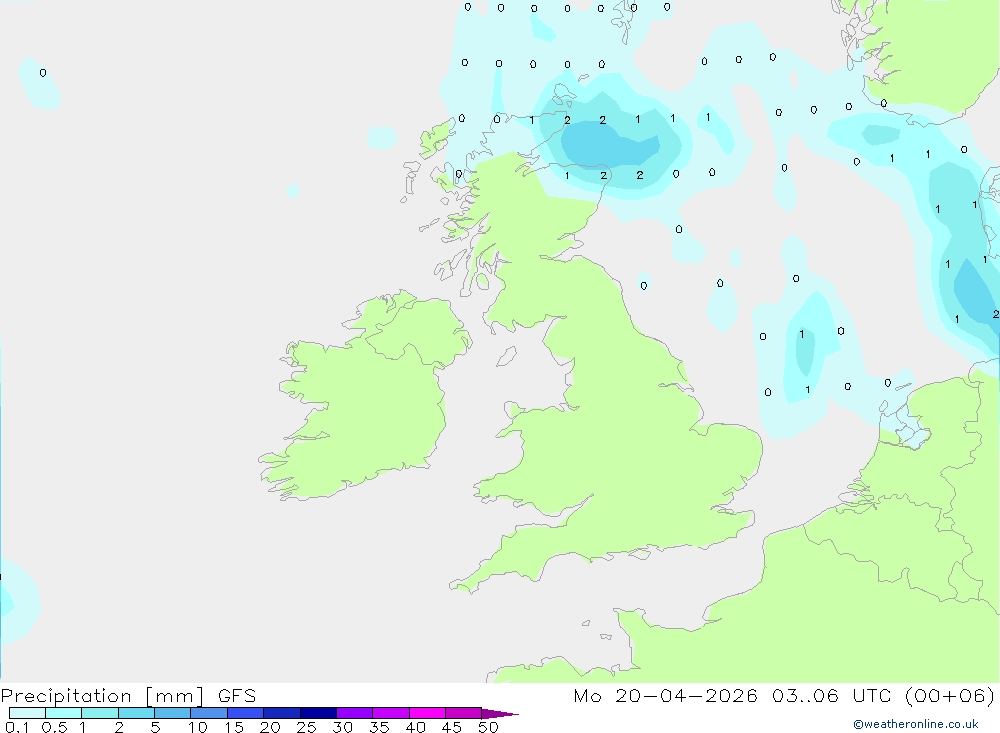1000x733 pixels.
Task: Pick the 15–20 mm royal blue legend swatch
Action: 246,713
